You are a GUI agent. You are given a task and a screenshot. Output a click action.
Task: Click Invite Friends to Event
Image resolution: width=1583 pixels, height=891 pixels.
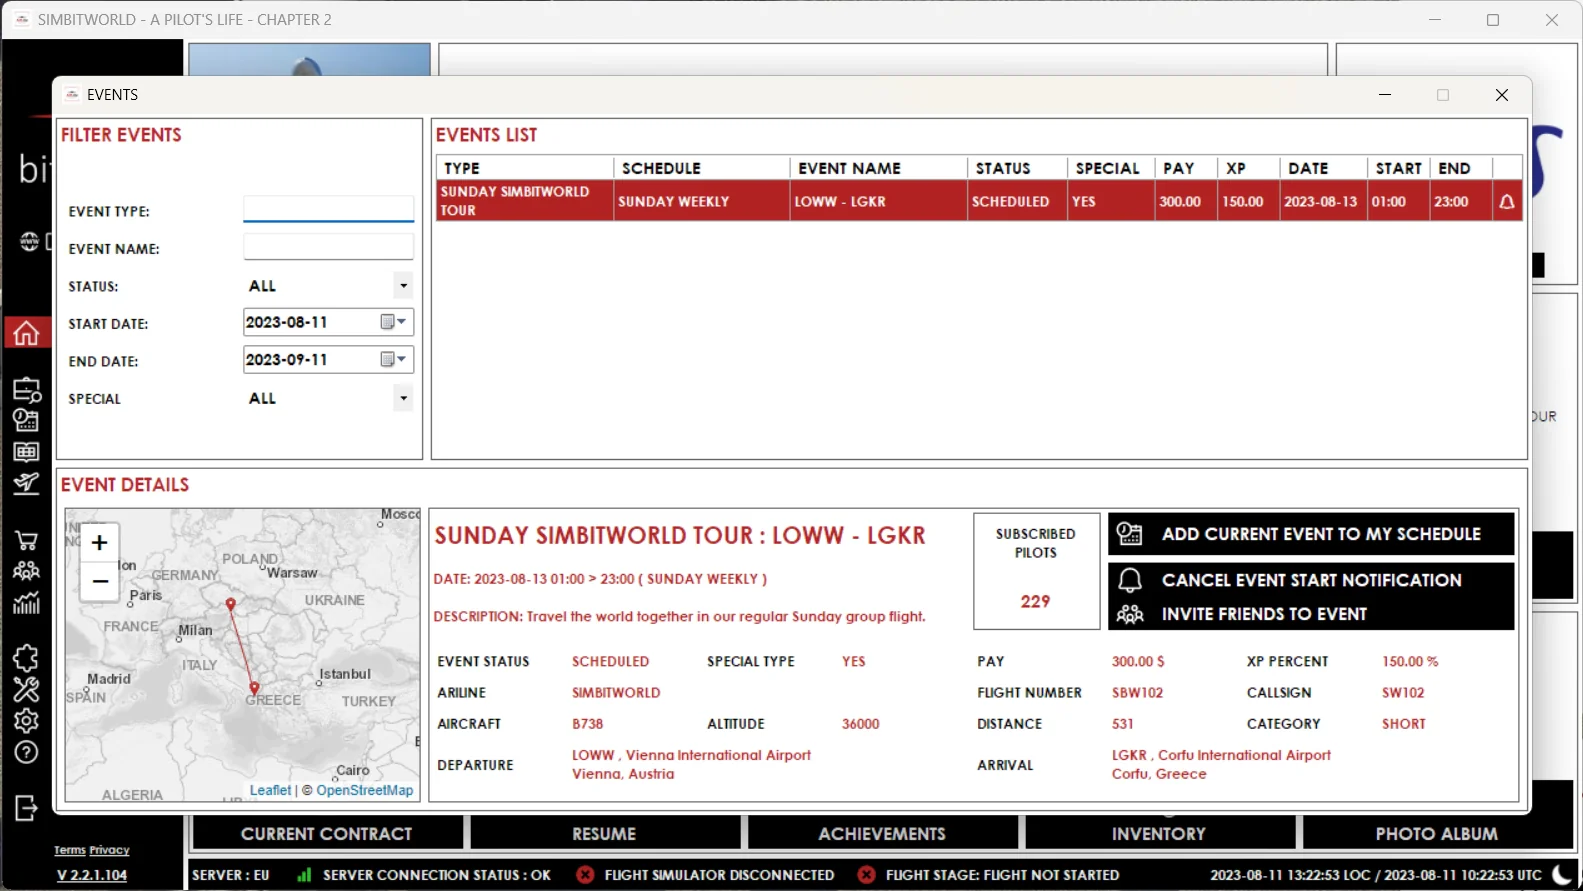coord(1311,614)
